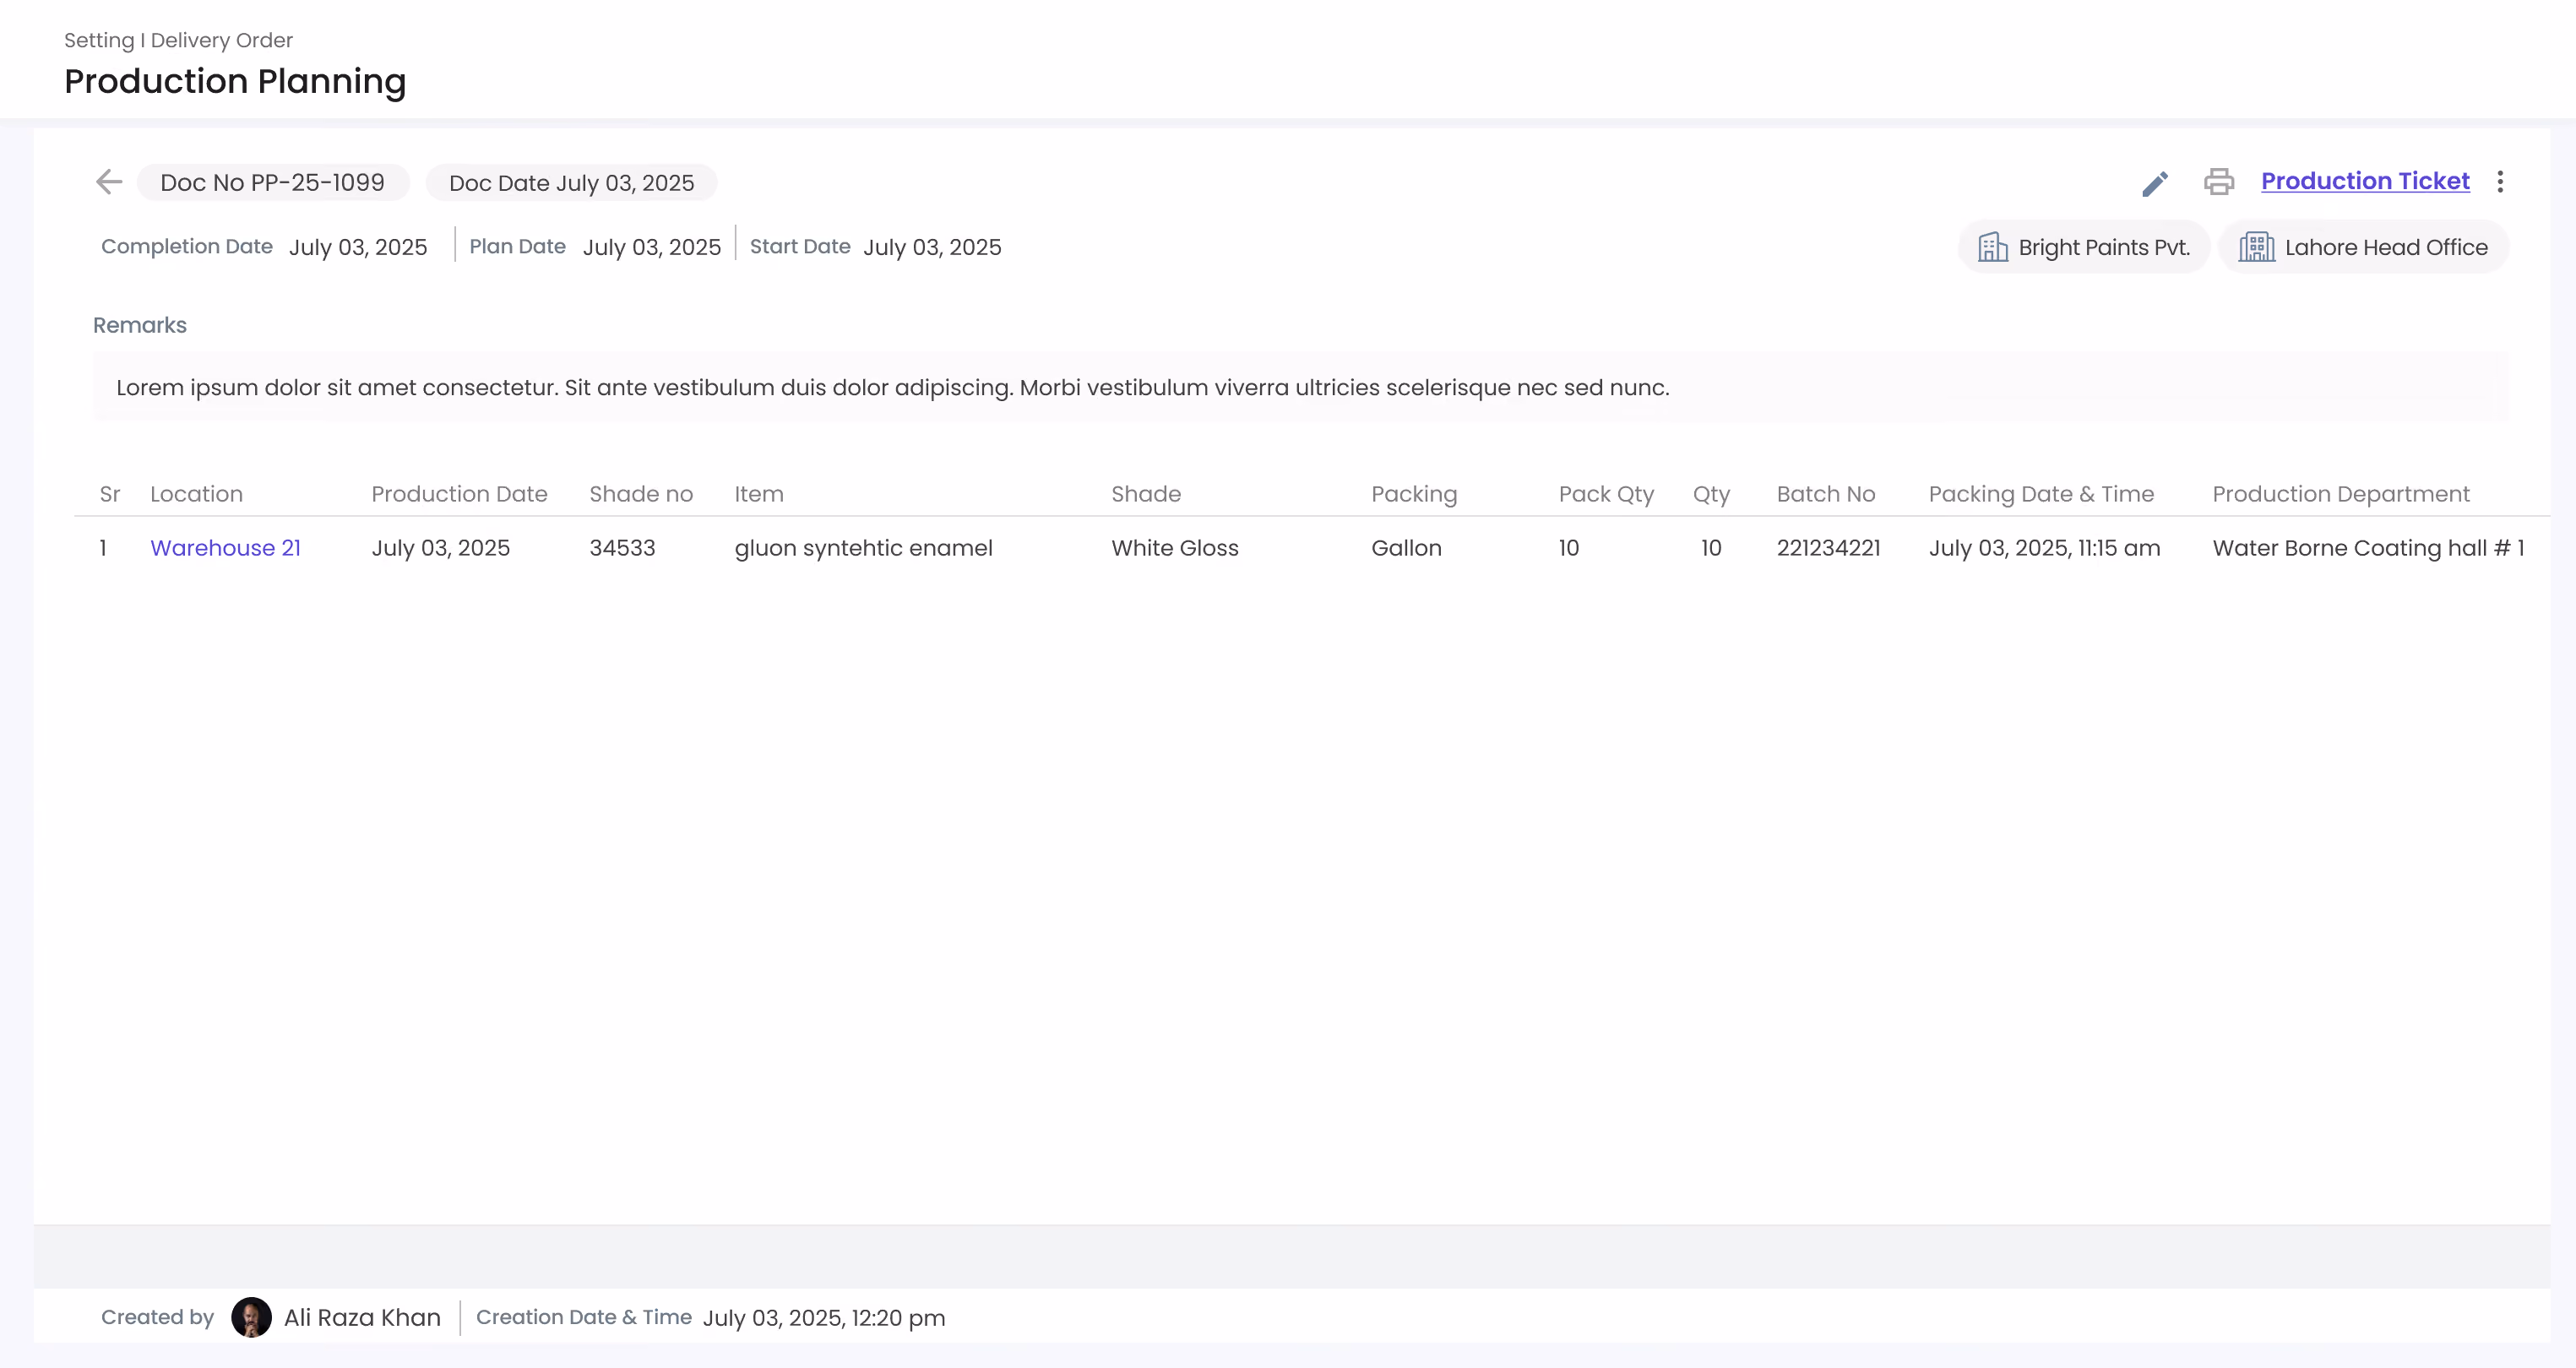This screenshot has width=2576, height=1368.
Task: Select shade number 34533 cell
Action: point(622,548)
